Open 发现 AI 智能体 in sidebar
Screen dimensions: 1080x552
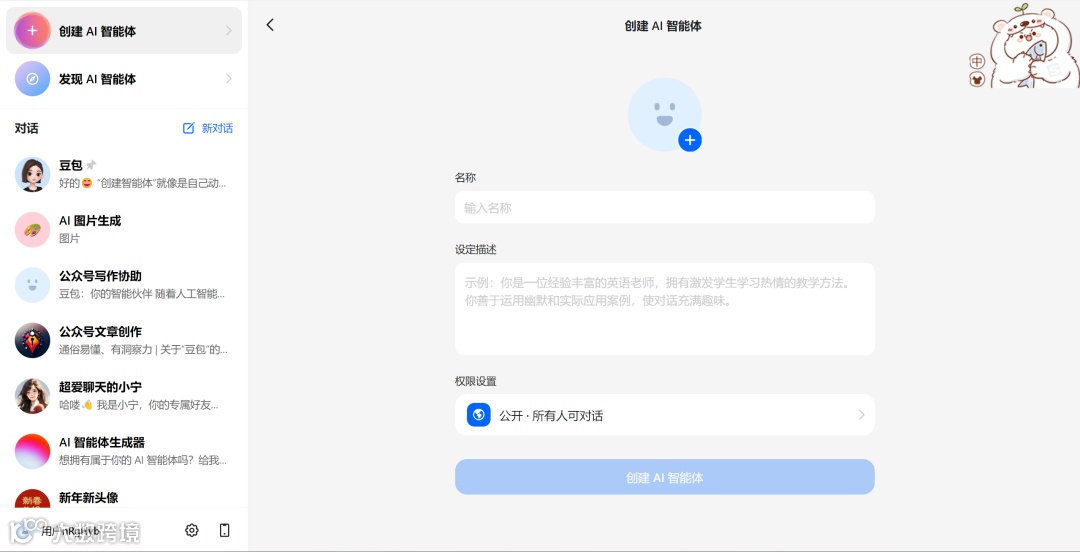124,79
